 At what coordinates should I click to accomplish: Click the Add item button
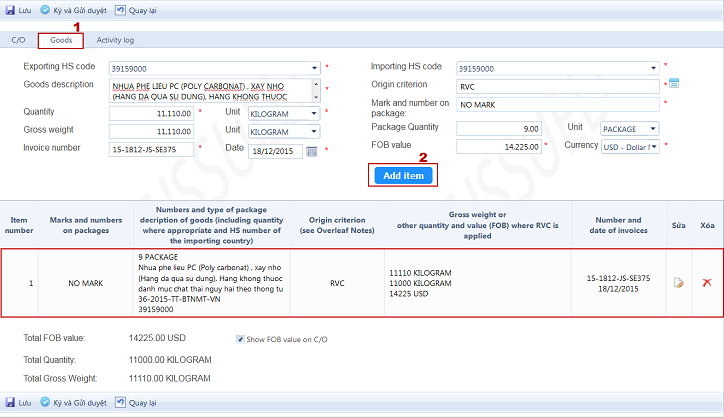403,176
